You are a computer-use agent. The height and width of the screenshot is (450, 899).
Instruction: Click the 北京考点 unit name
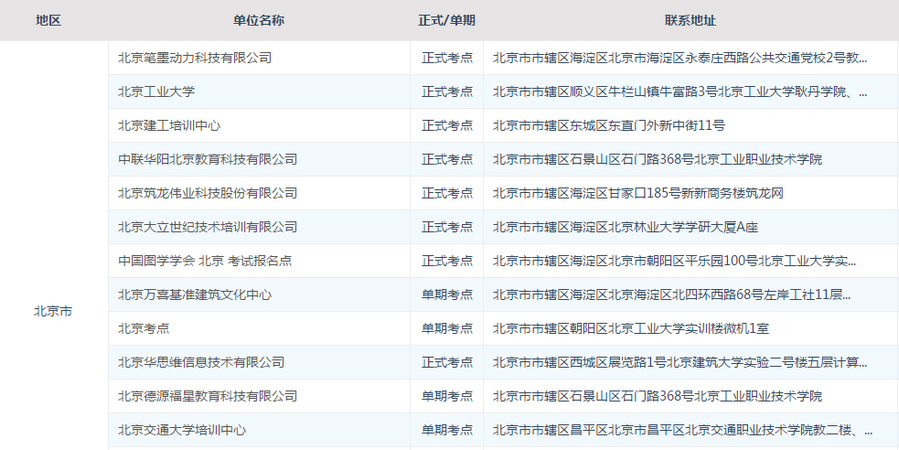tap(144, 328)
